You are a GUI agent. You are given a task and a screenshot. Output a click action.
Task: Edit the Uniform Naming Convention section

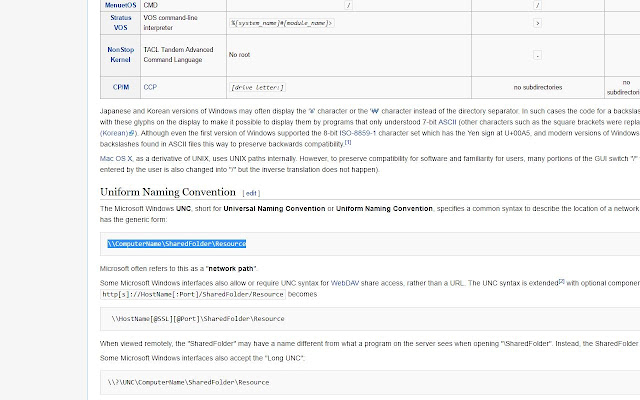click(x=252, y=192)
